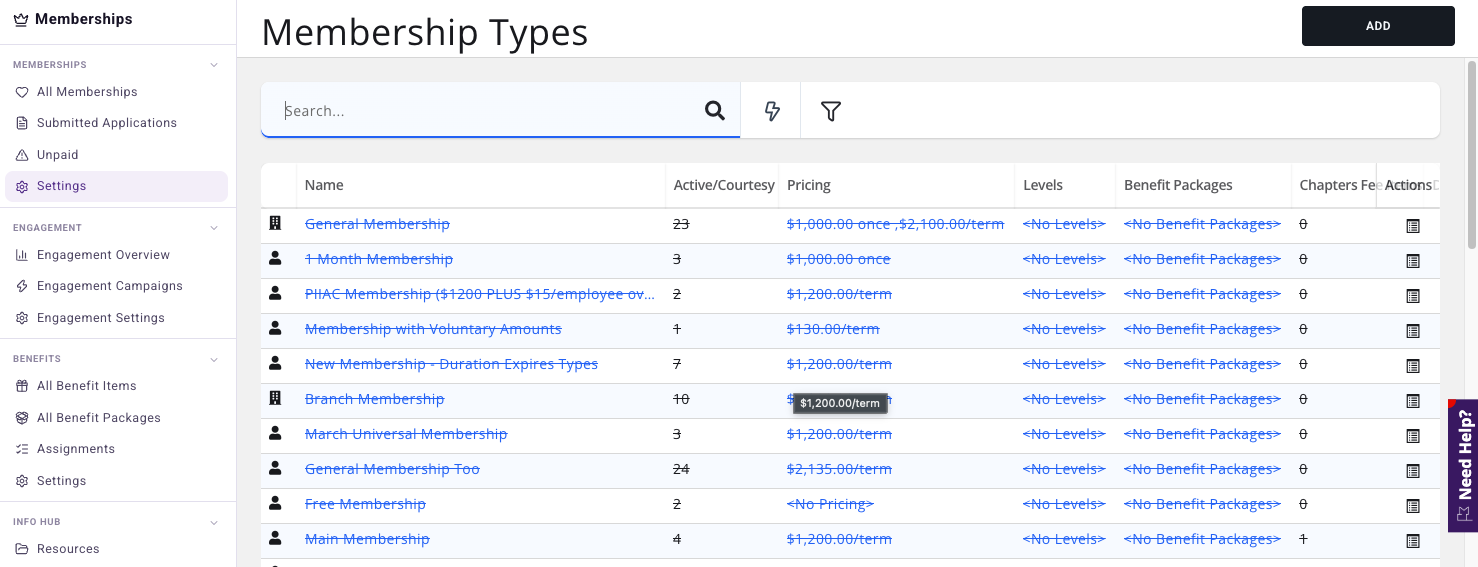Open actions menu for Membership with Voluntary Amounts
This screenshot has height=567, width=1478.
pyautogui.click(x=1412, y=331)
